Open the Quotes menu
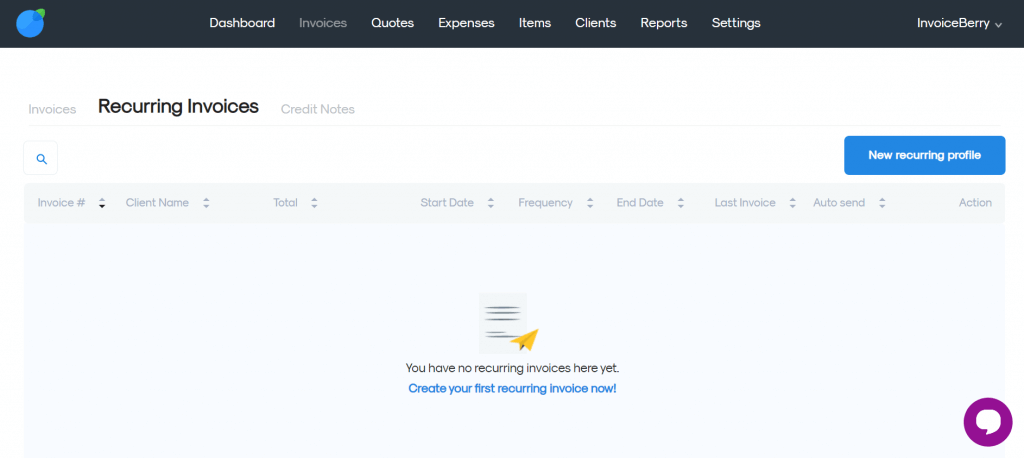 [392, 23]
